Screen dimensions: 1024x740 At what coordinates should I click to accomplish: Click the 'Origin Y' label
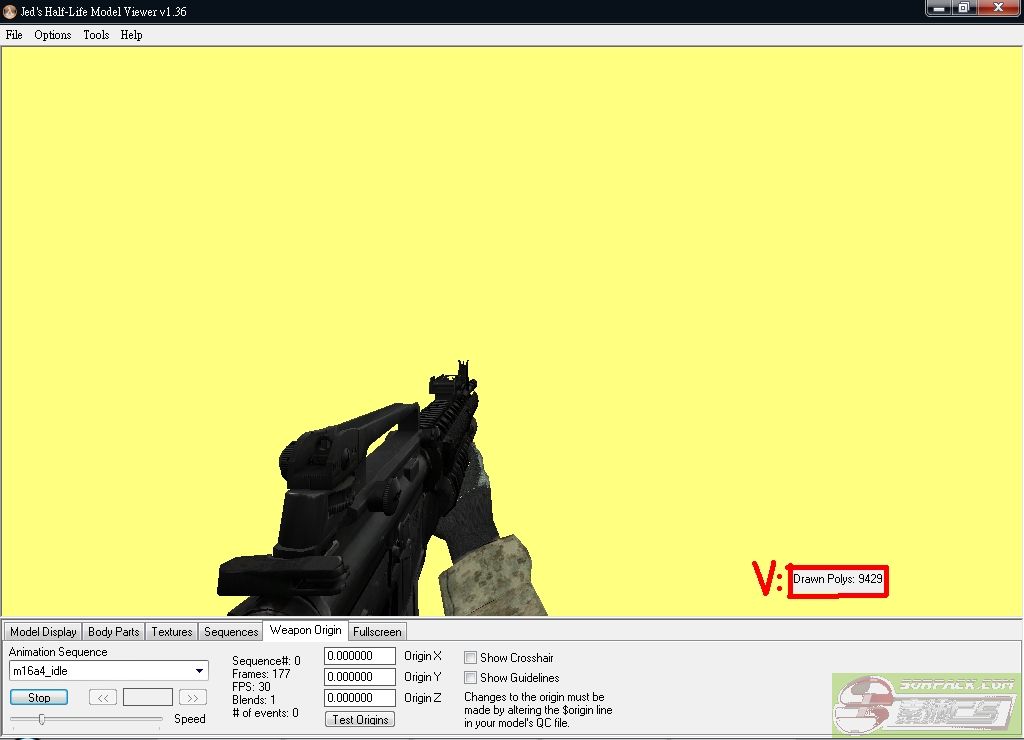click(x=423, y=677)
